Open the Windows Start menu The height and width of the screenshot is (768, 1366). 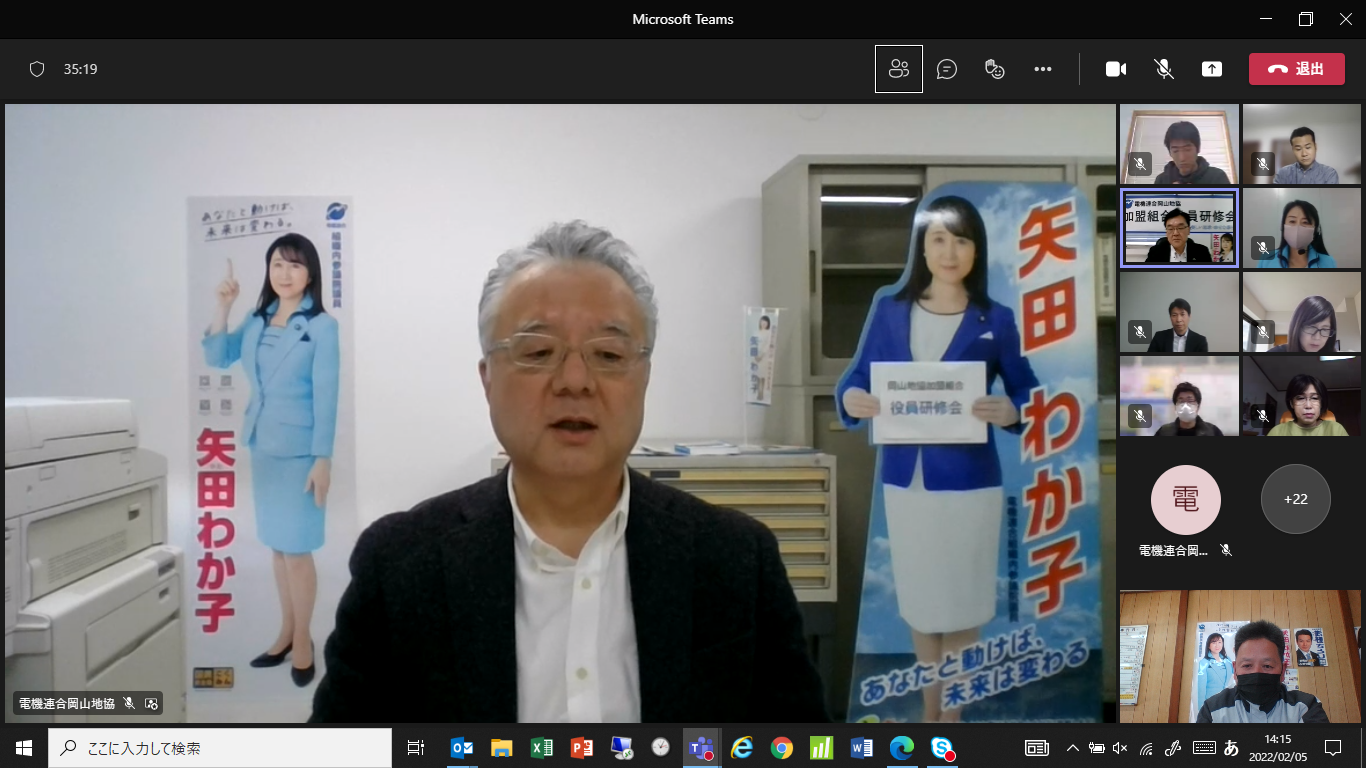[24, 747]
